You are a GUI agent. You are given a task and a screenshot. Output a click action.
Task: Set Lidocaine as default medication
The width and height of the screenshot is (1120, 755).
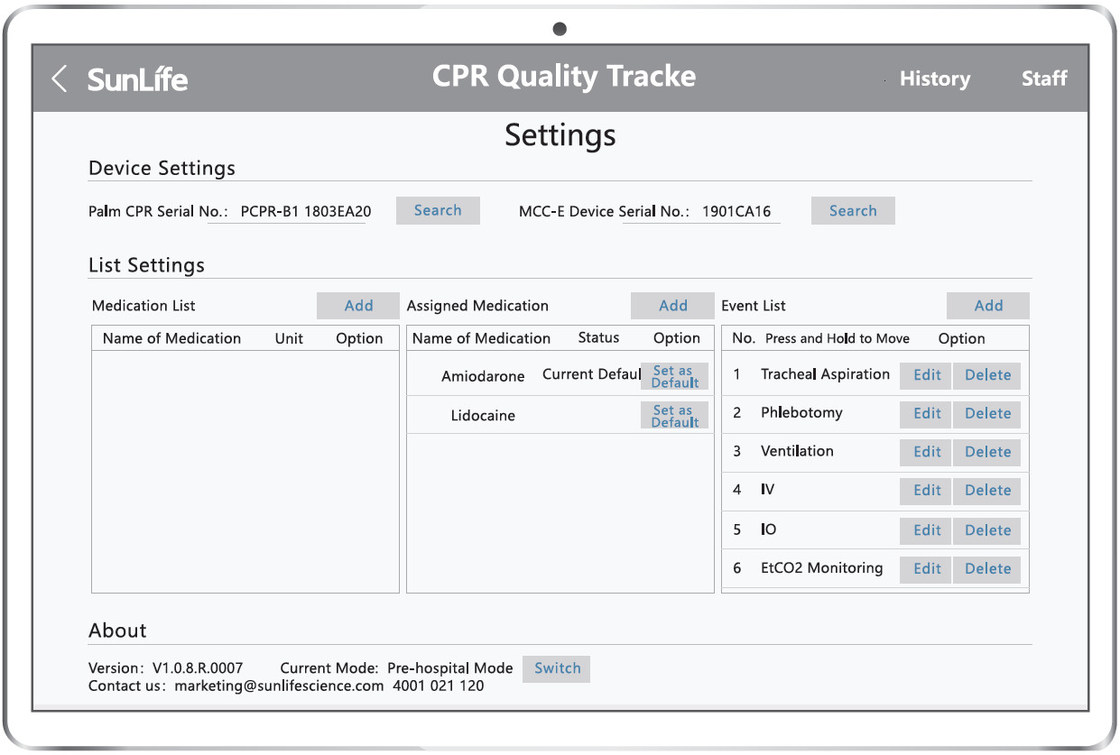[674, 416]
